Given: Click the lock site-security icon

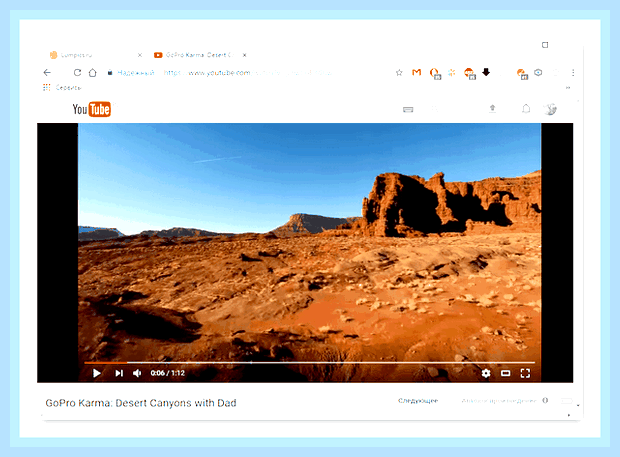Looking at the screenshot, I should (110, 73).
